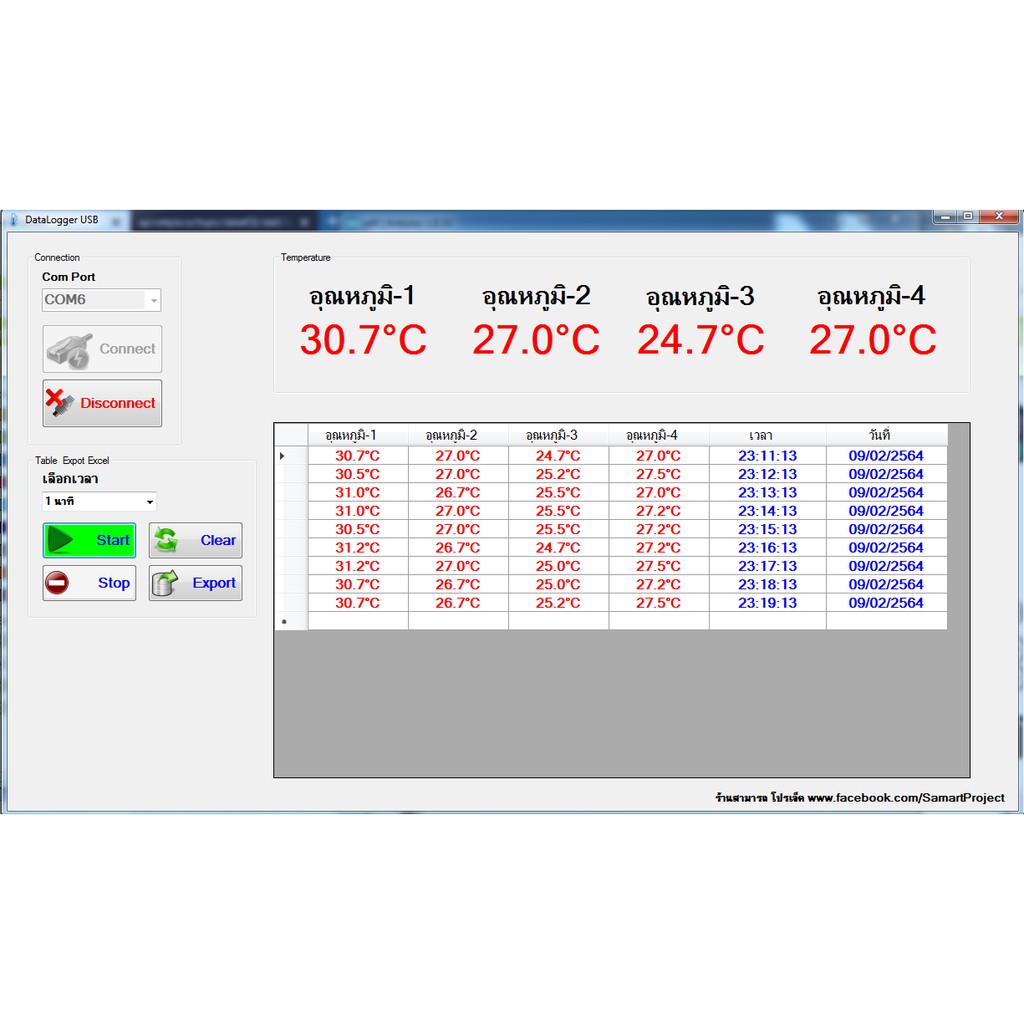The width and height of the screenshot is (1024, 1024).
Task: Open the COM6 port dropdown
Action: pos(153,300)
